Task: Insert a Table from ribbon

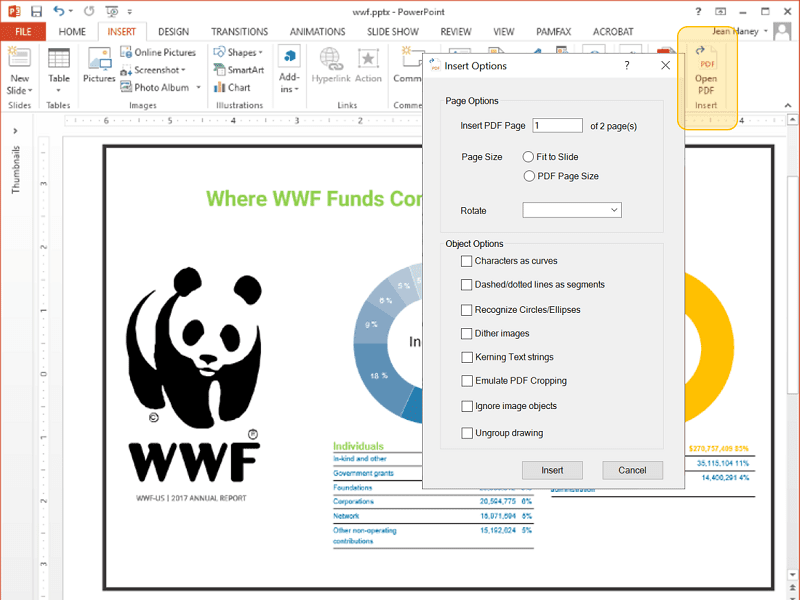Action: click(x=59, y=71)
